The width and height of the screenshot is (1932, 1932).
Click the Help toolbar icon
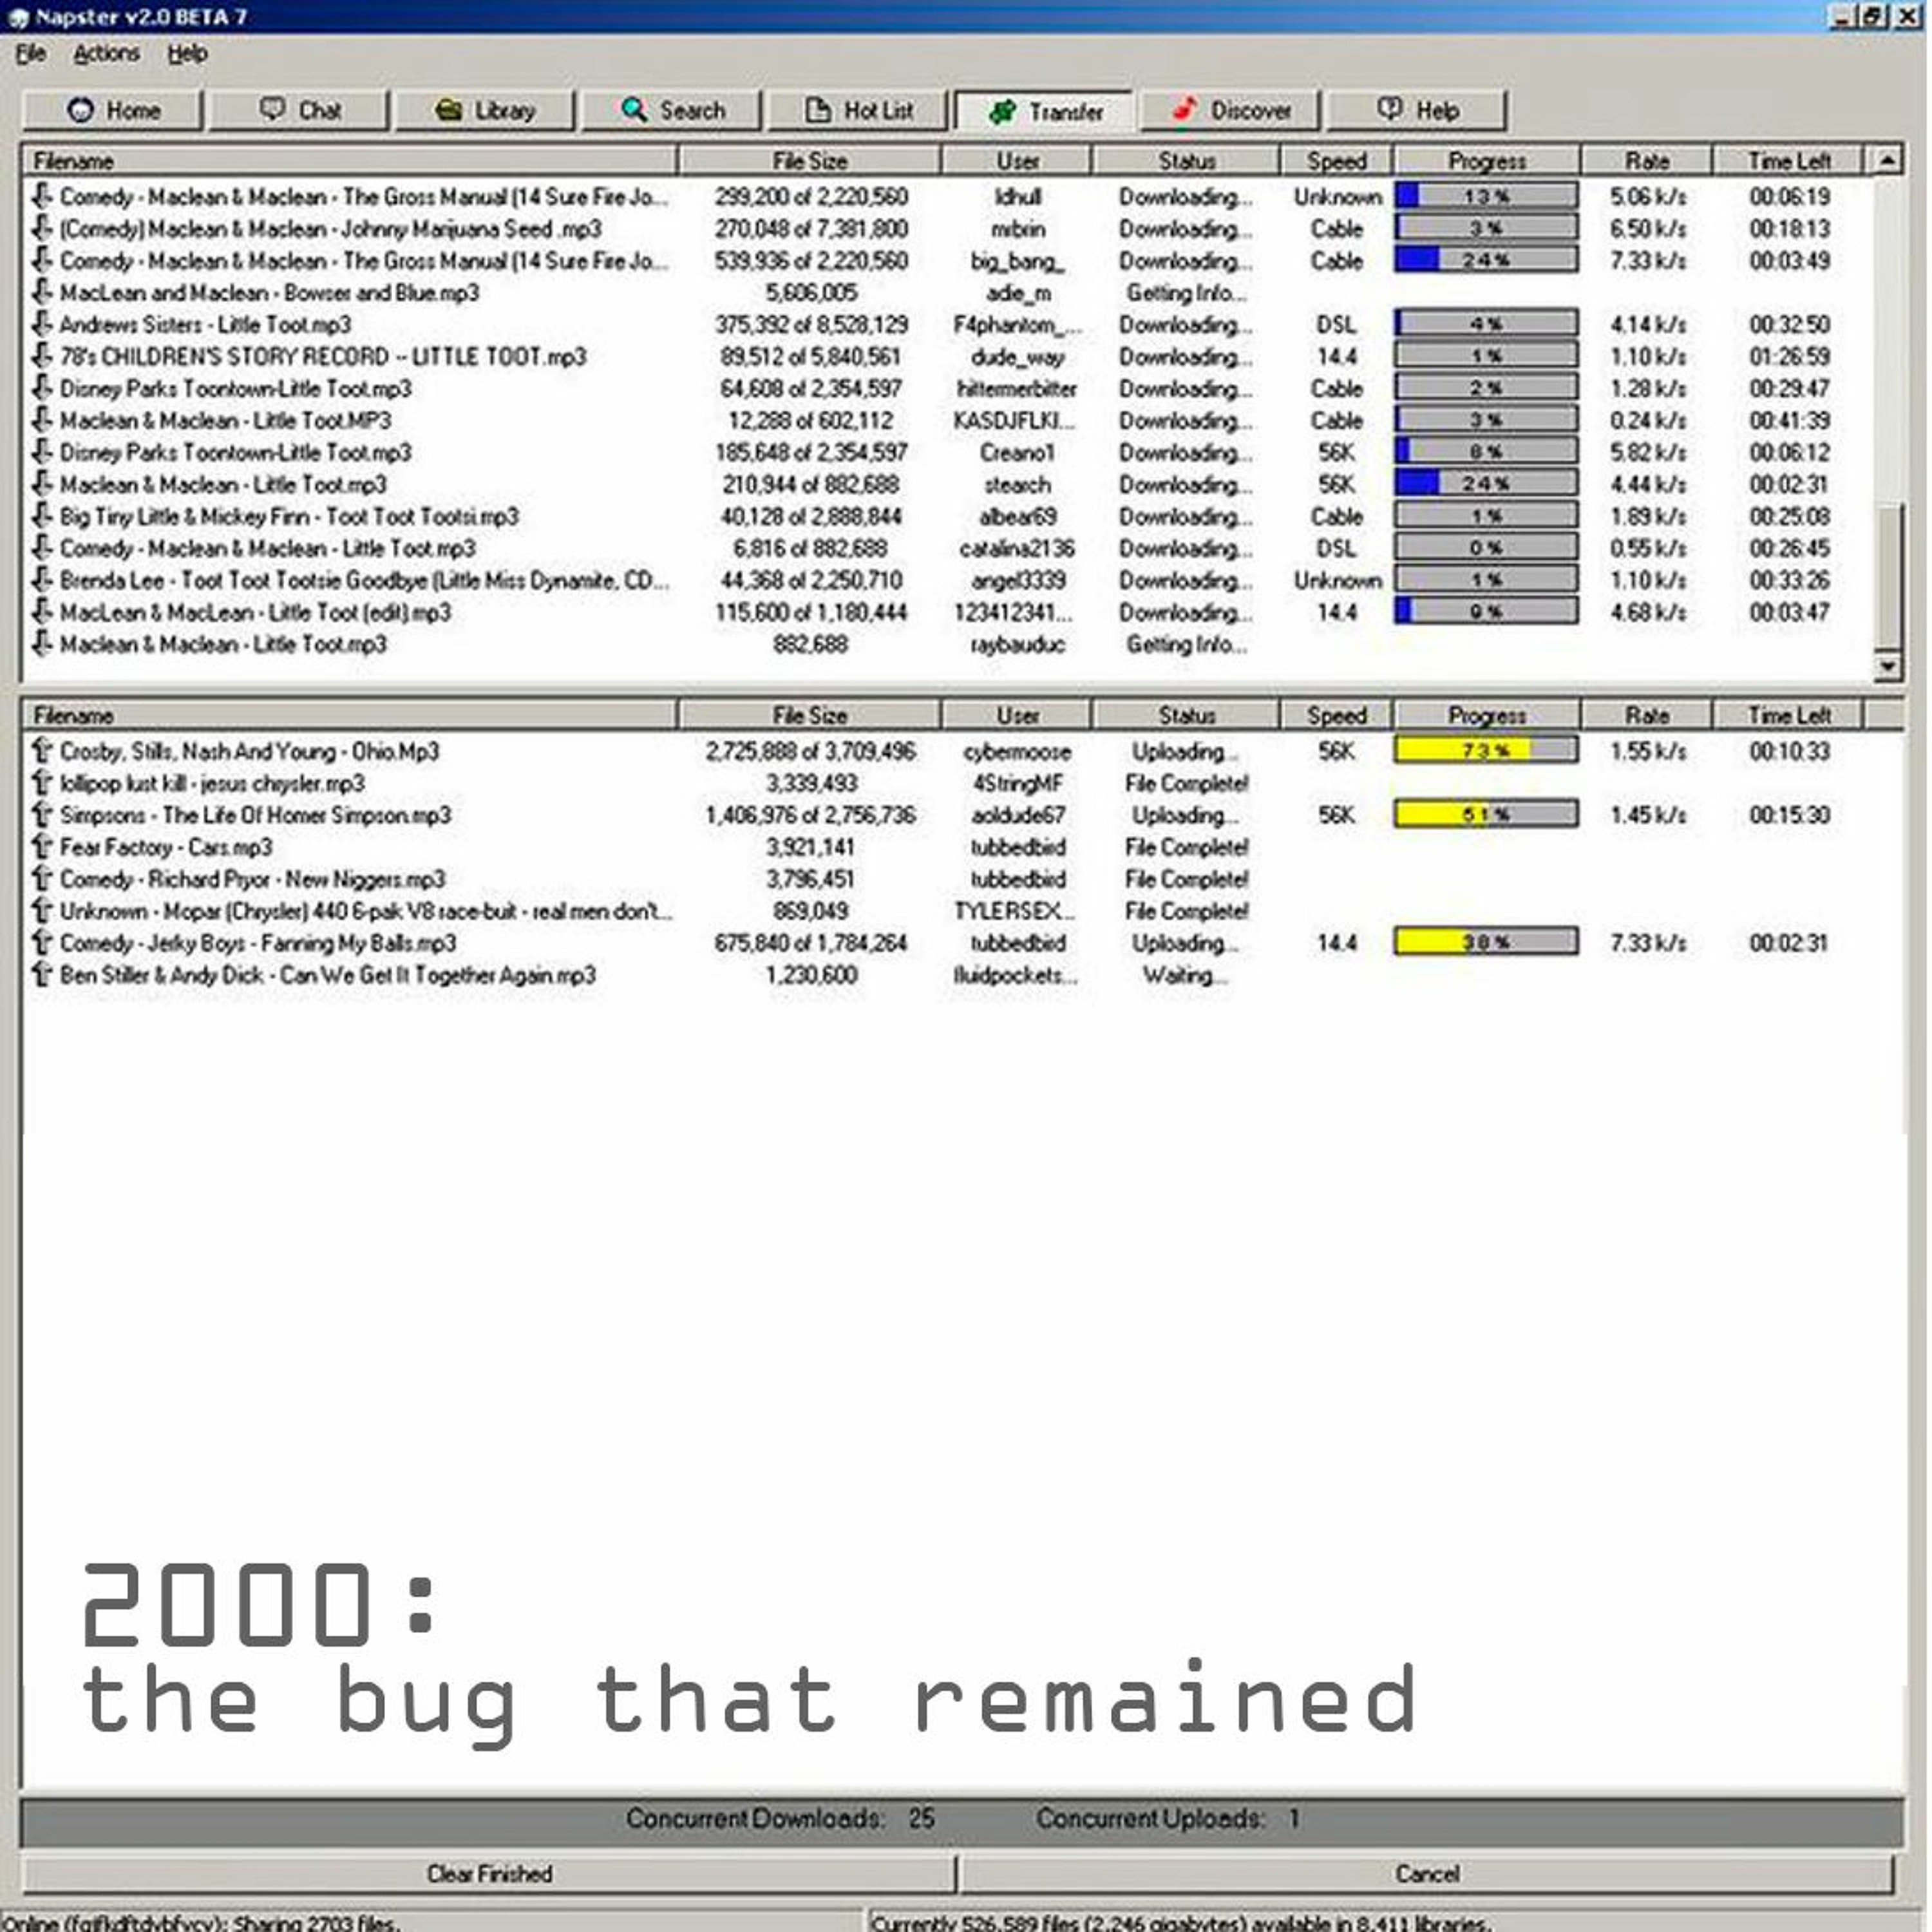1389,109
